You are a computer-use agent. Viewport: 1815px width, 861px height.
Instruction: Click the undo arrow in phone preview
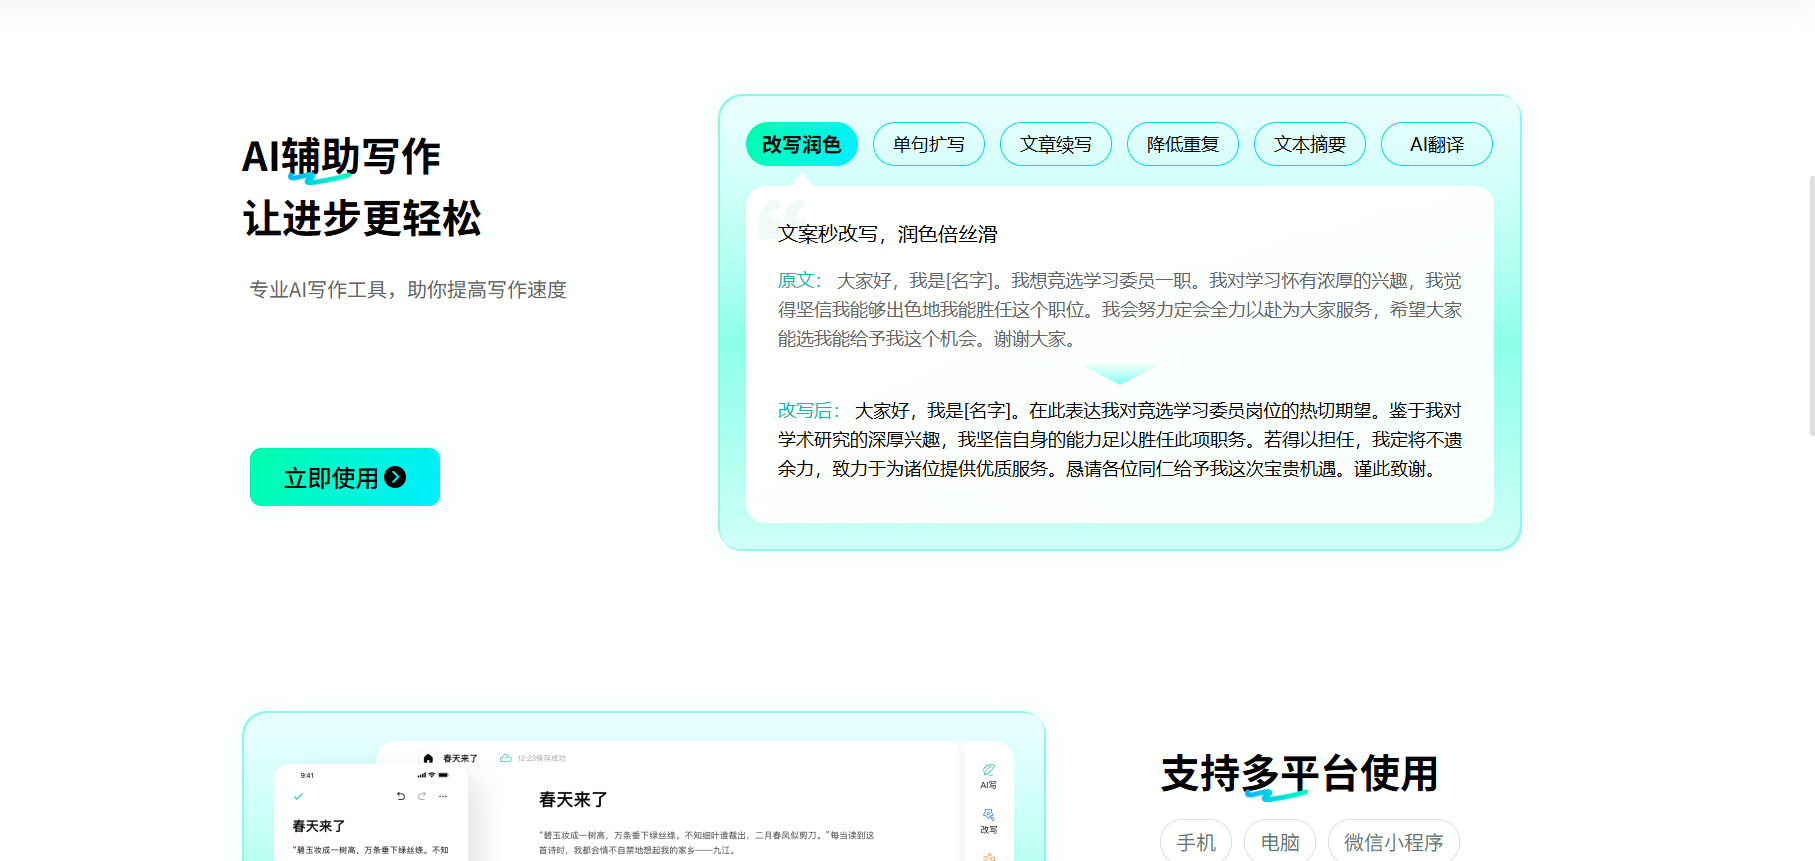click(401, 796)
